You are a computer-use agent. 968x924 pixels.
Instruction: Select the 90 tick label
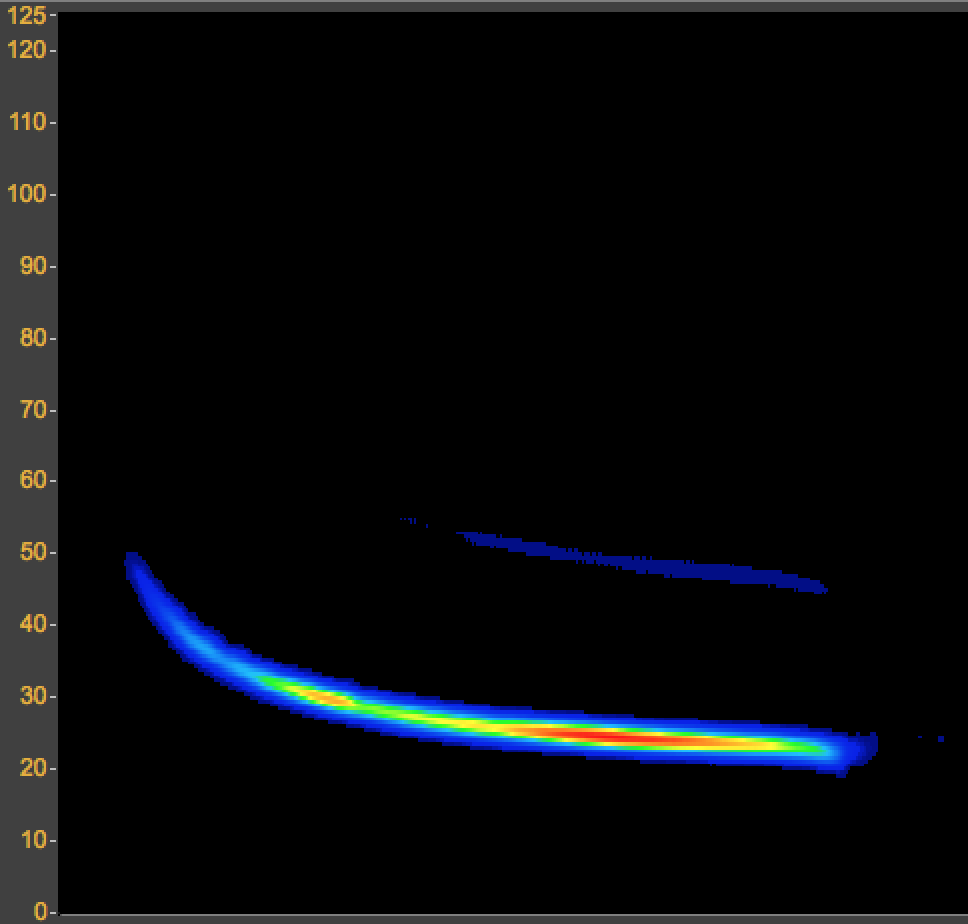(32, 266)
